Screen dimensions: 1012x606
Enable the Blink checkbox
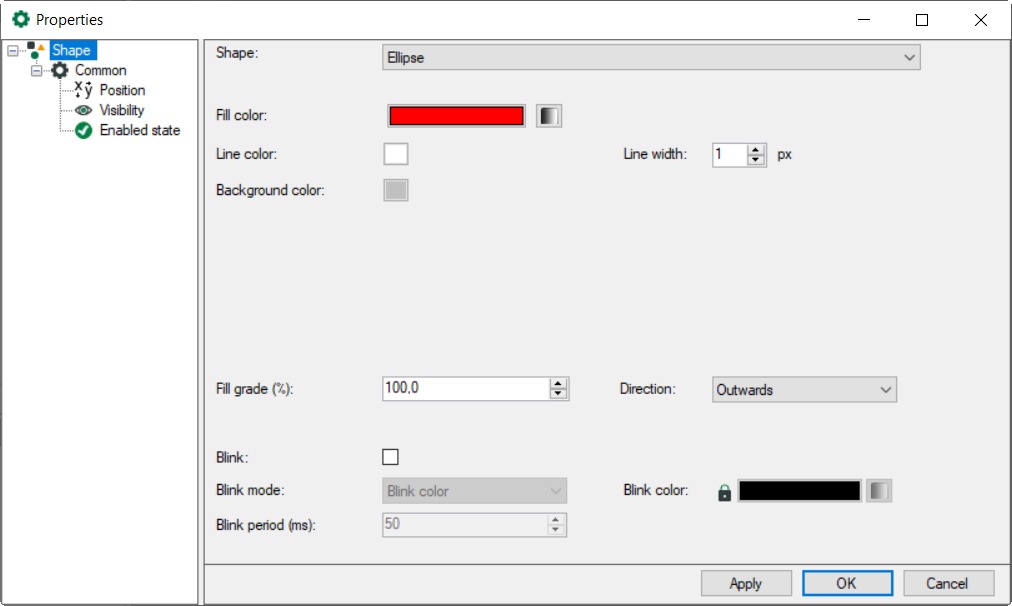(x=390, y=457)
